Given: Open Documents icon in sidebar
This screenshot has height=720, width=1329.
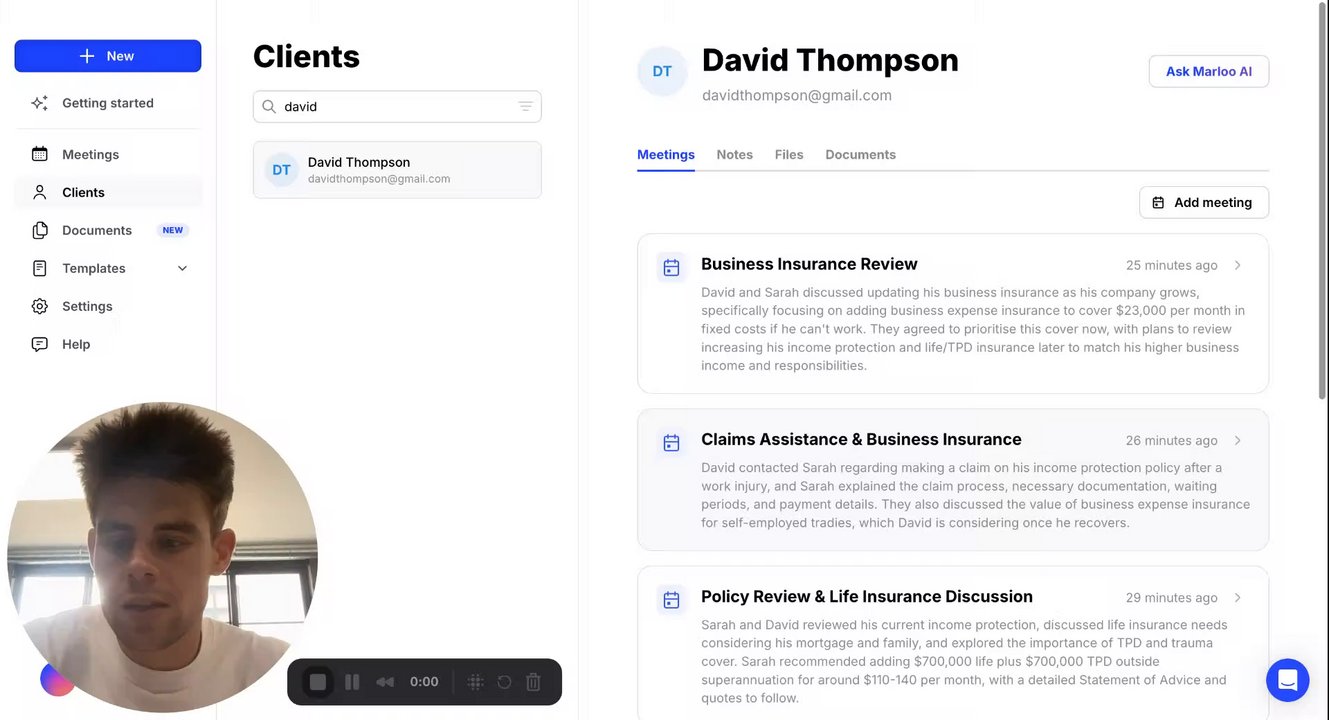Looking at the screenshot, I should [40, 230].
